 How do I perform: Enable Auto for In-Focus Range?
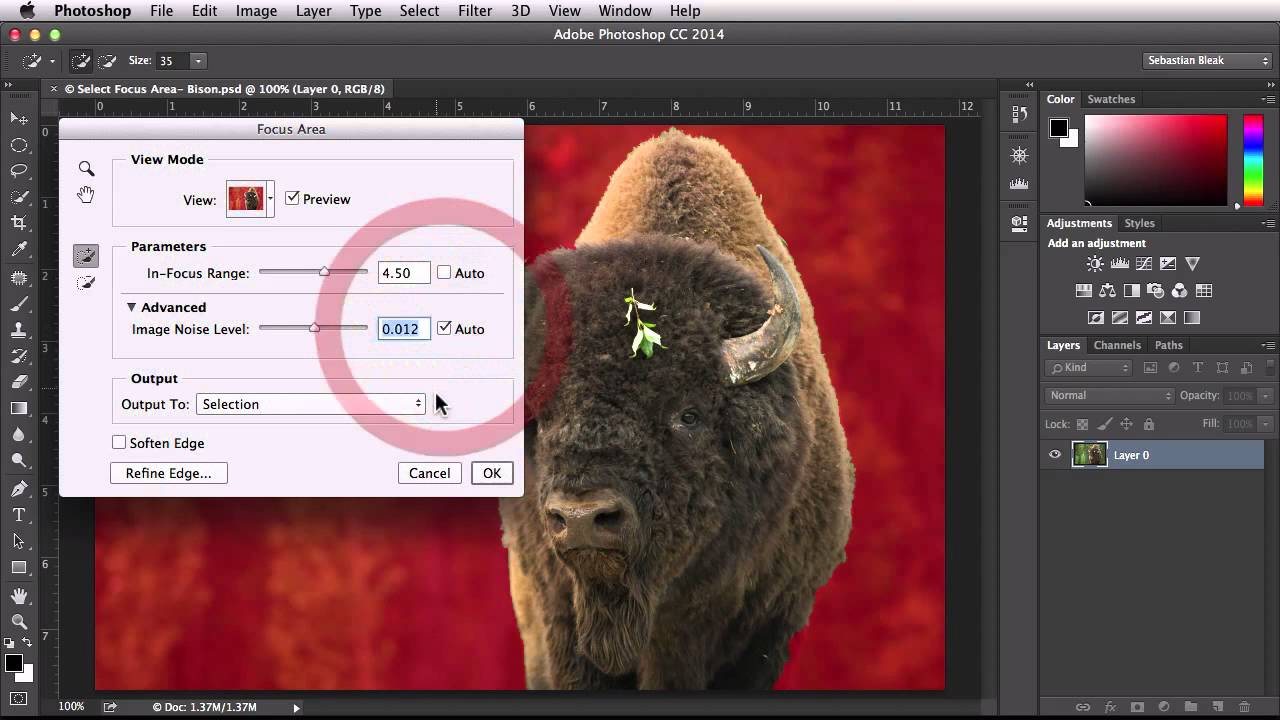point(444,273)
